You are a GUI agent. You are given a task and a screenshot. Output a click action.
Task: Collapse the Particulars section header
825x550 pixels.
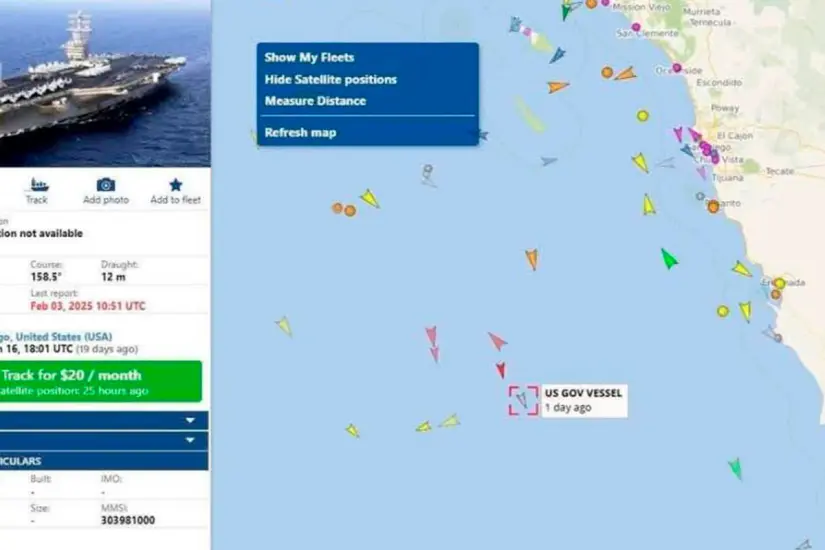coord(104,461)
